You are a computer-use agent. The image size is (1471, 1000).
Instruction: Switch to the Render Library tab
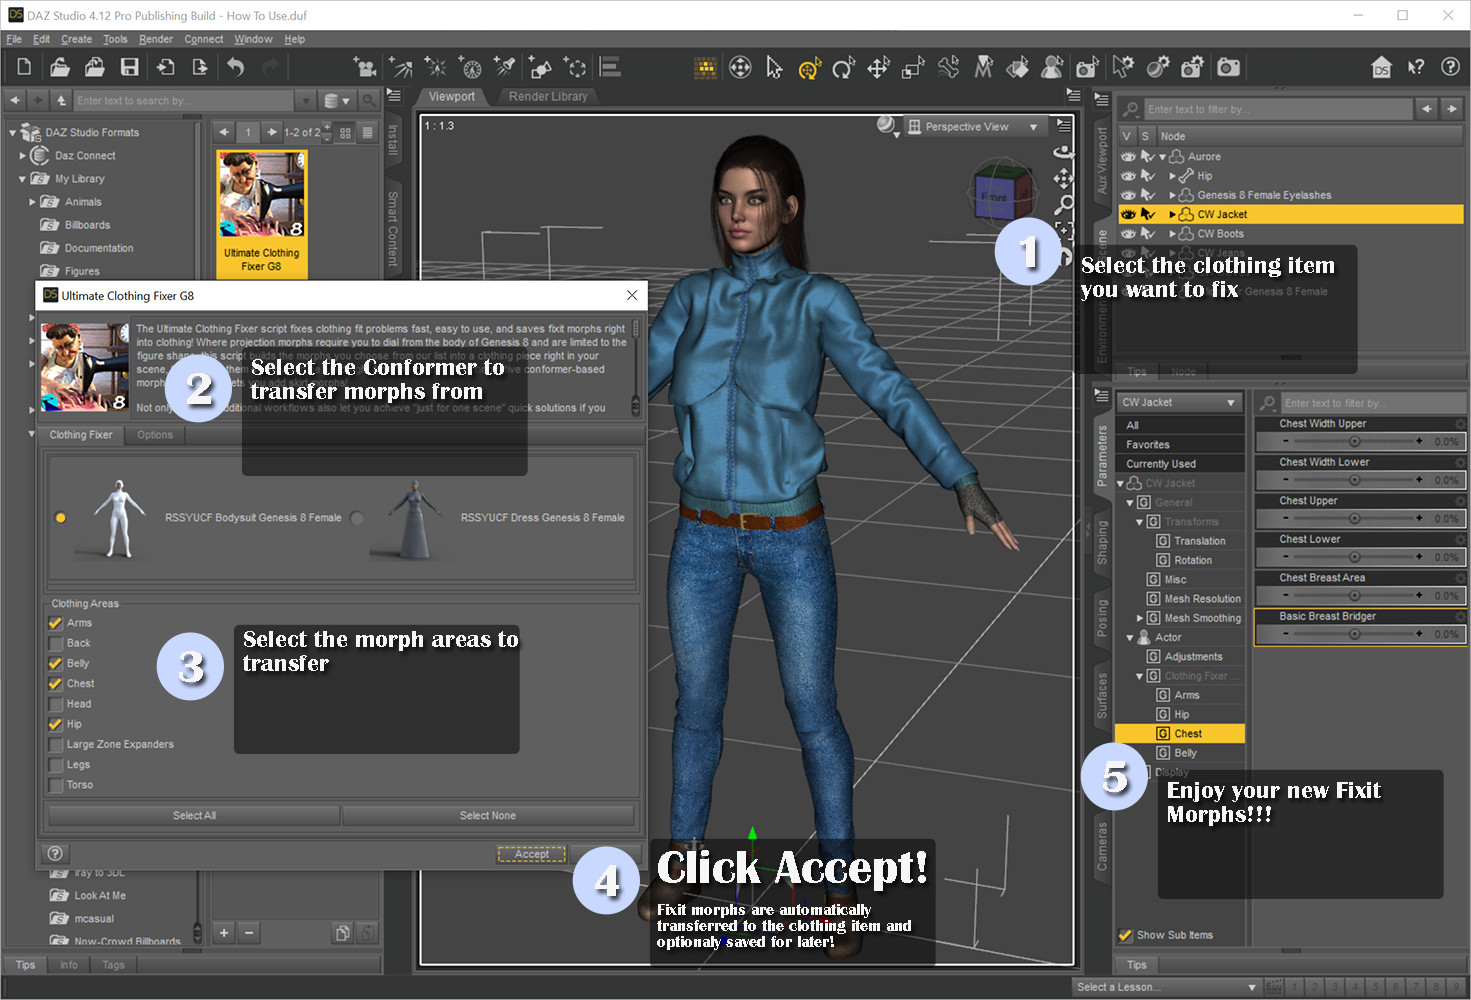point(548,96)
